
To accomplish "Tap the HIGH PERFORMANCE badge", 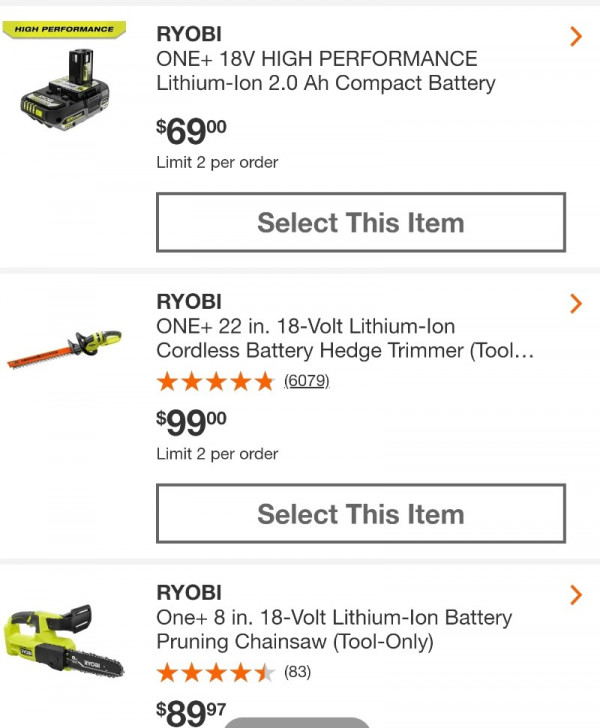I will coord(64,29).
